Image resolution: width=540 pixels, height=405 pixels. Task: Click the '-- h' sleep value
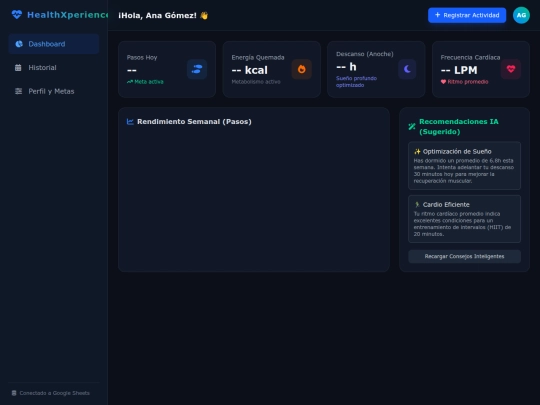point(346,67)
